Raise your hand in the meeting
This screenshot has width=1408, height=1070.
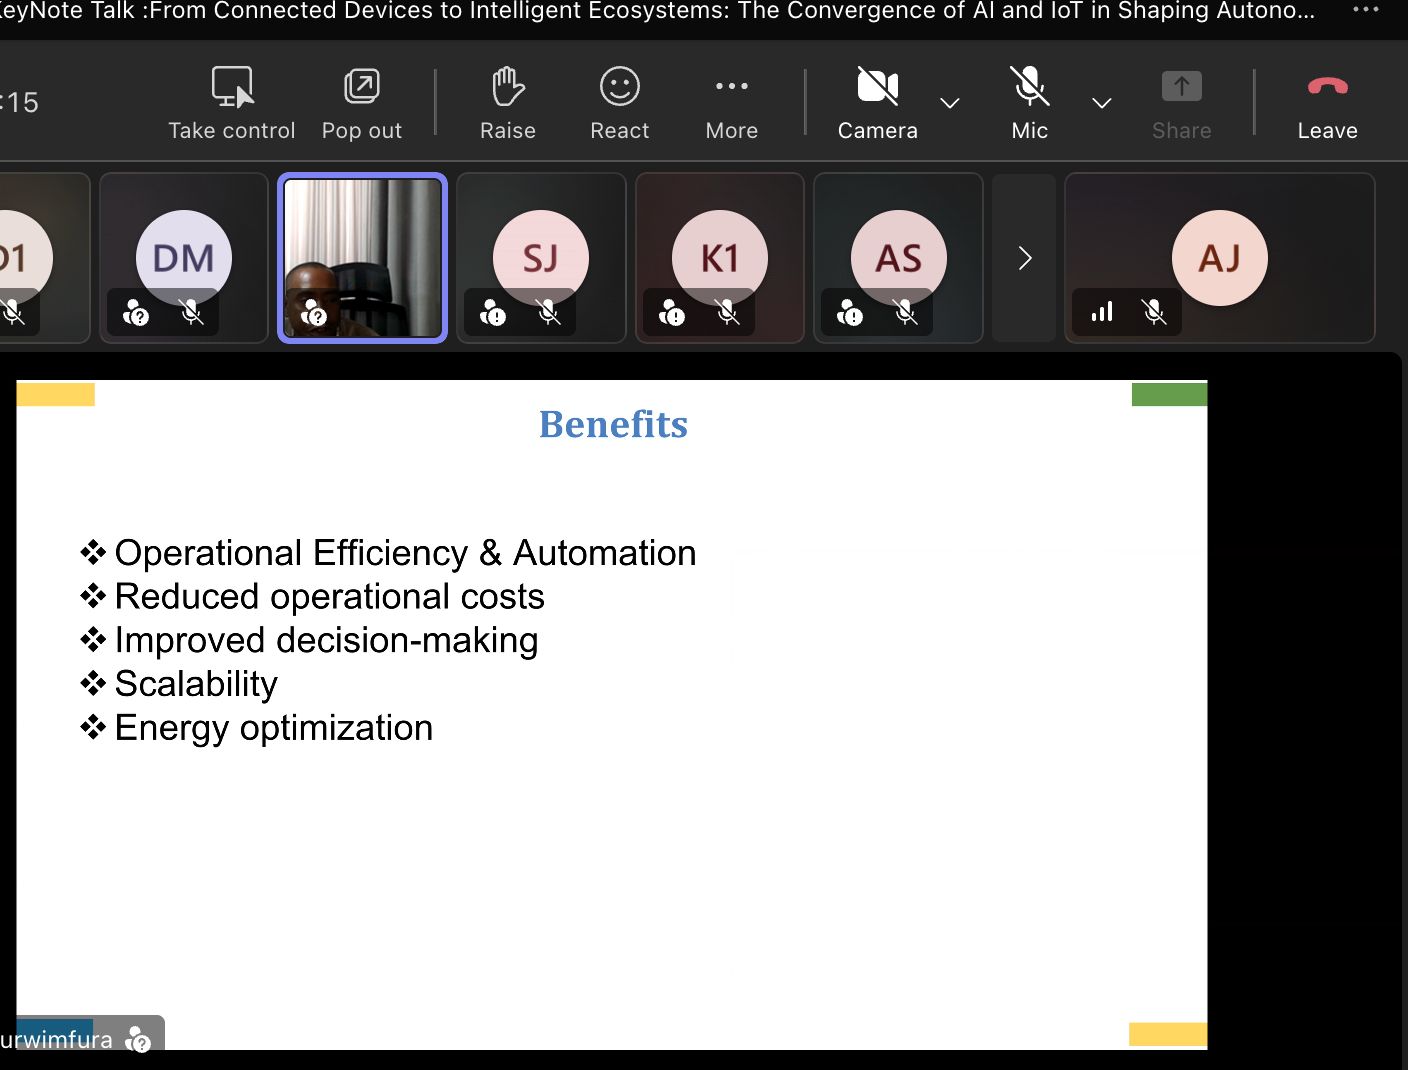tap(508, 88)
